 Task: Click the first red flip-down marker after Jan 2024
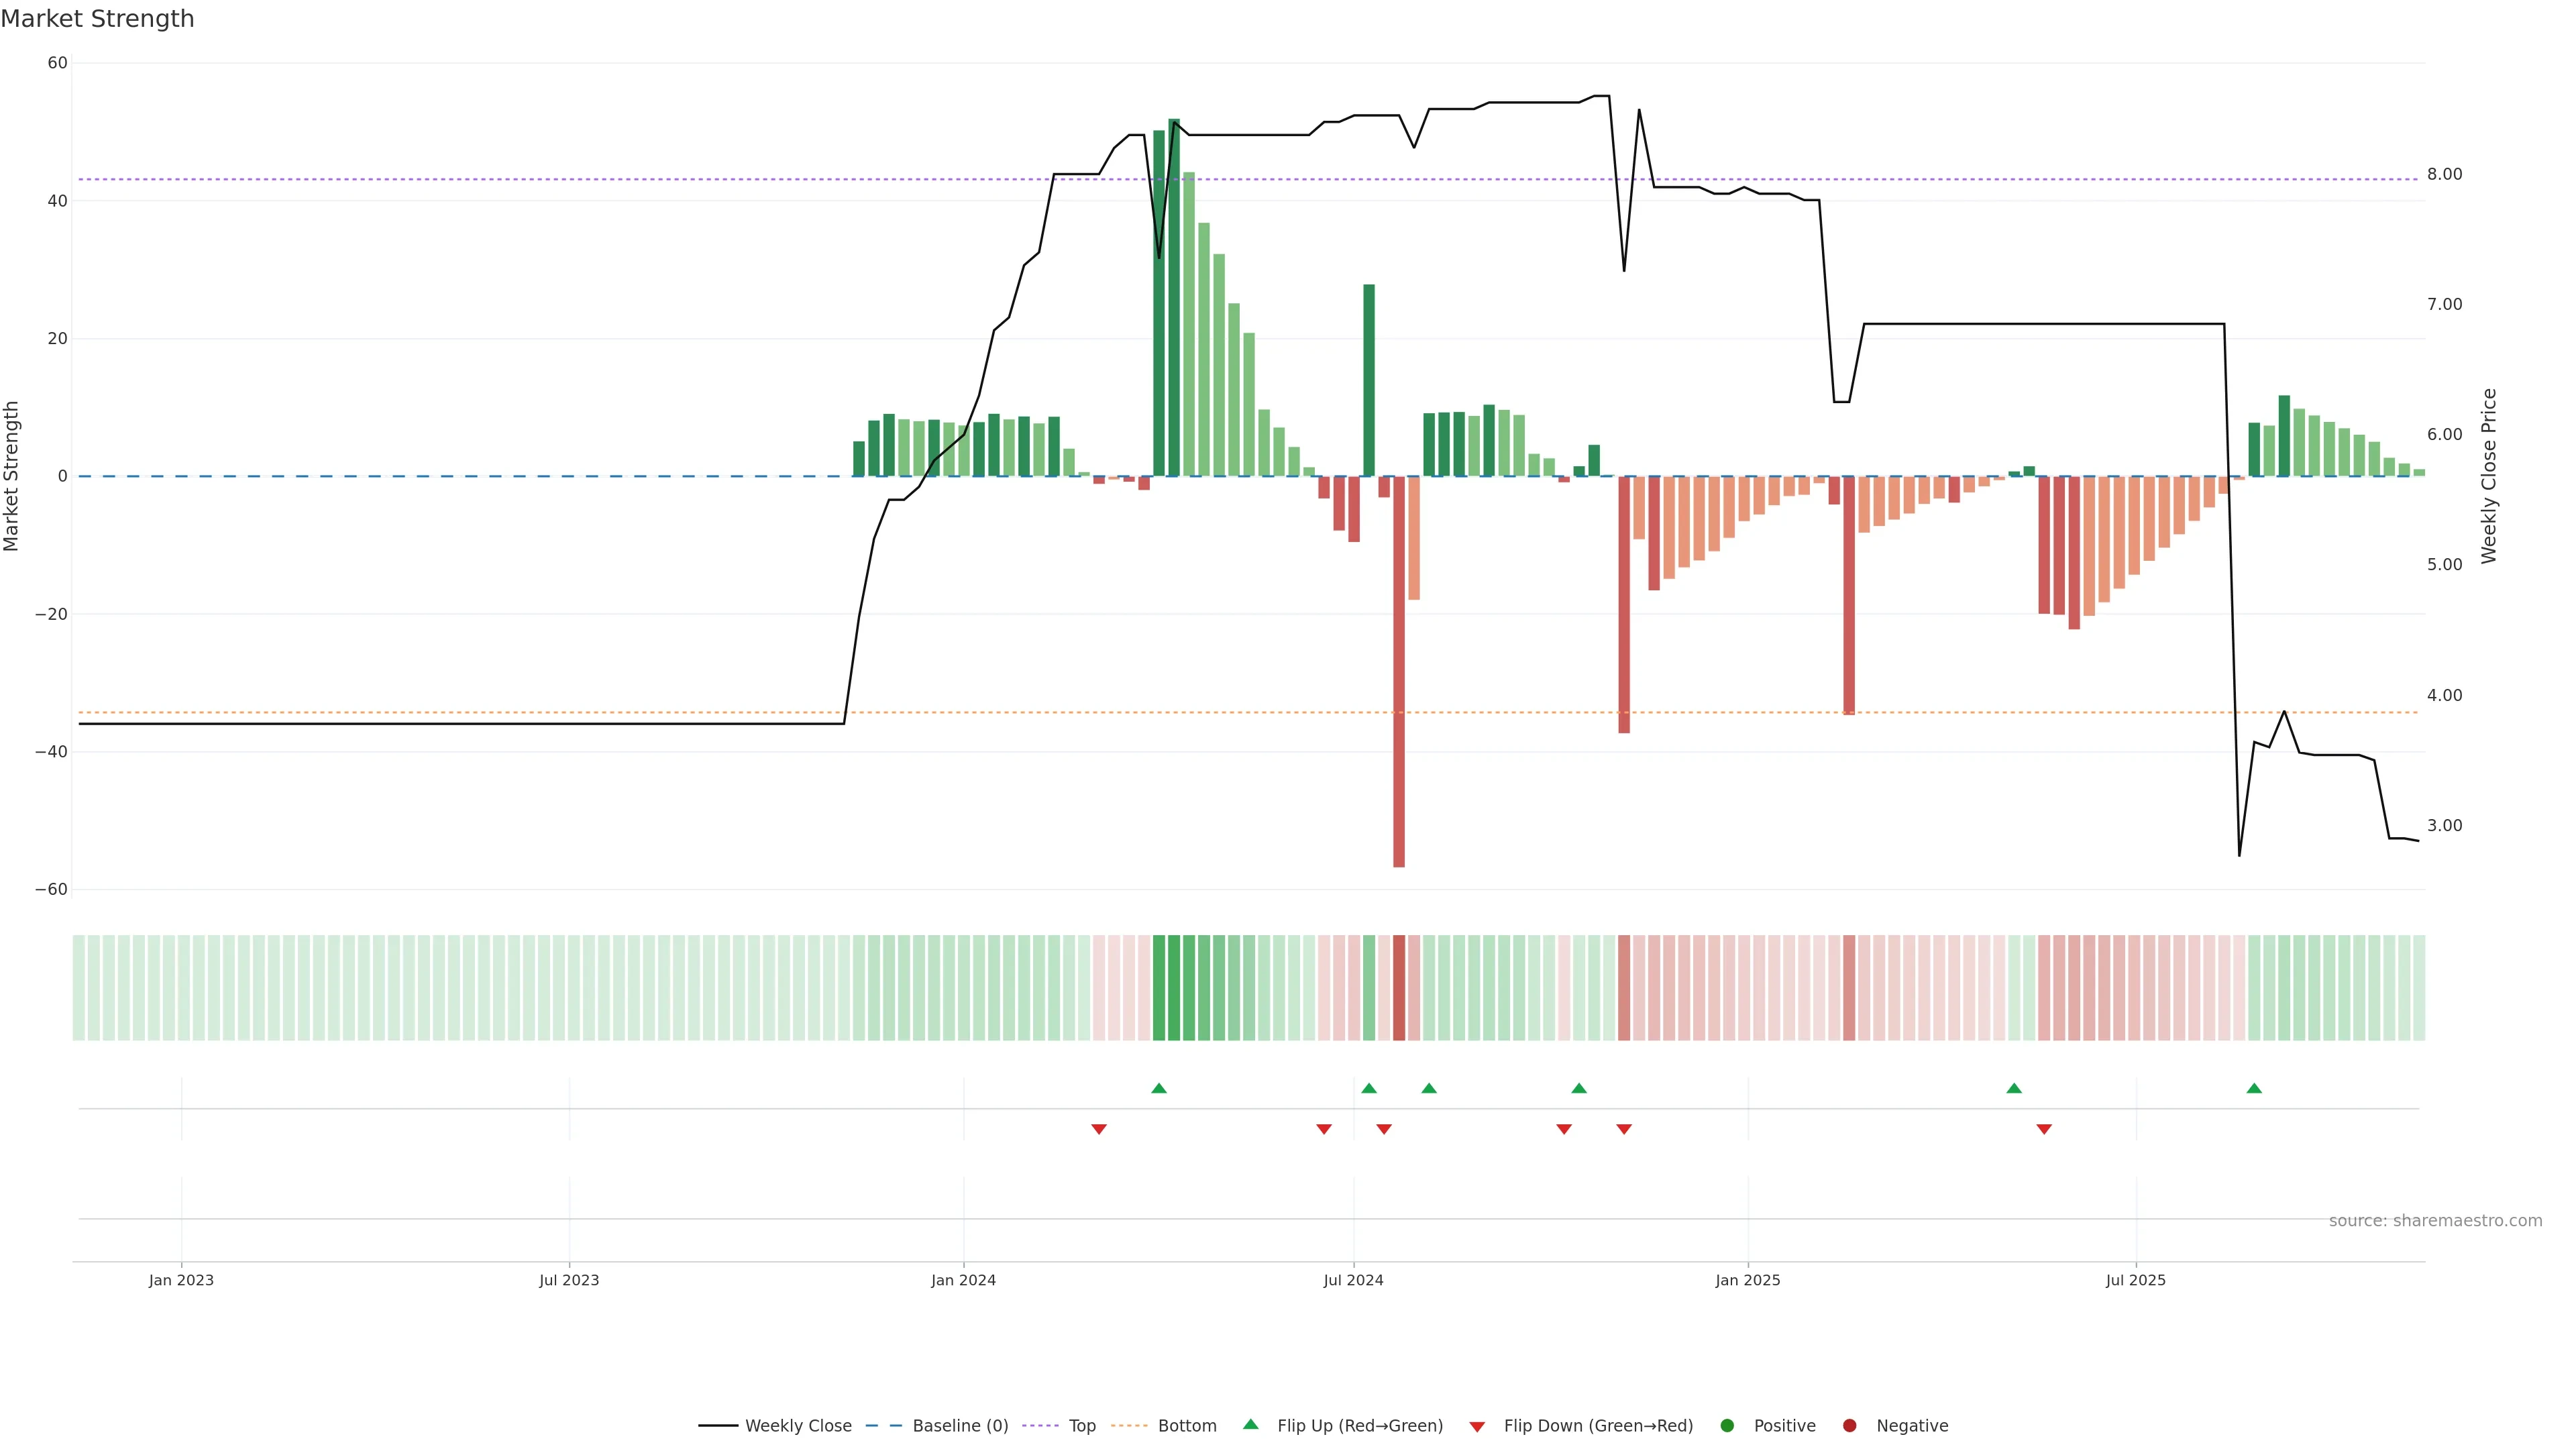point(1099,1129)
